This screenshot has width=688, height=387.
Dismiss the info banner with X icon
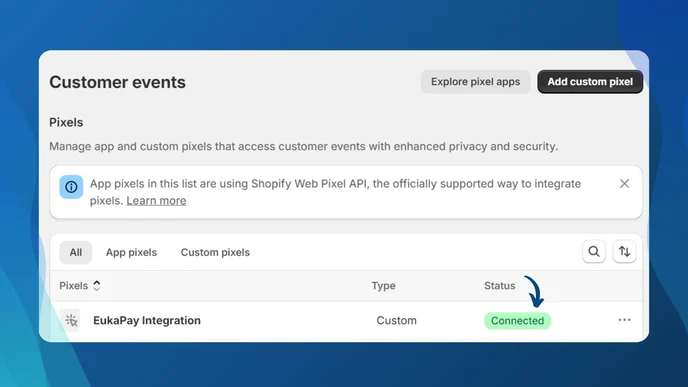pyautogui.click(x=624, y=183)
